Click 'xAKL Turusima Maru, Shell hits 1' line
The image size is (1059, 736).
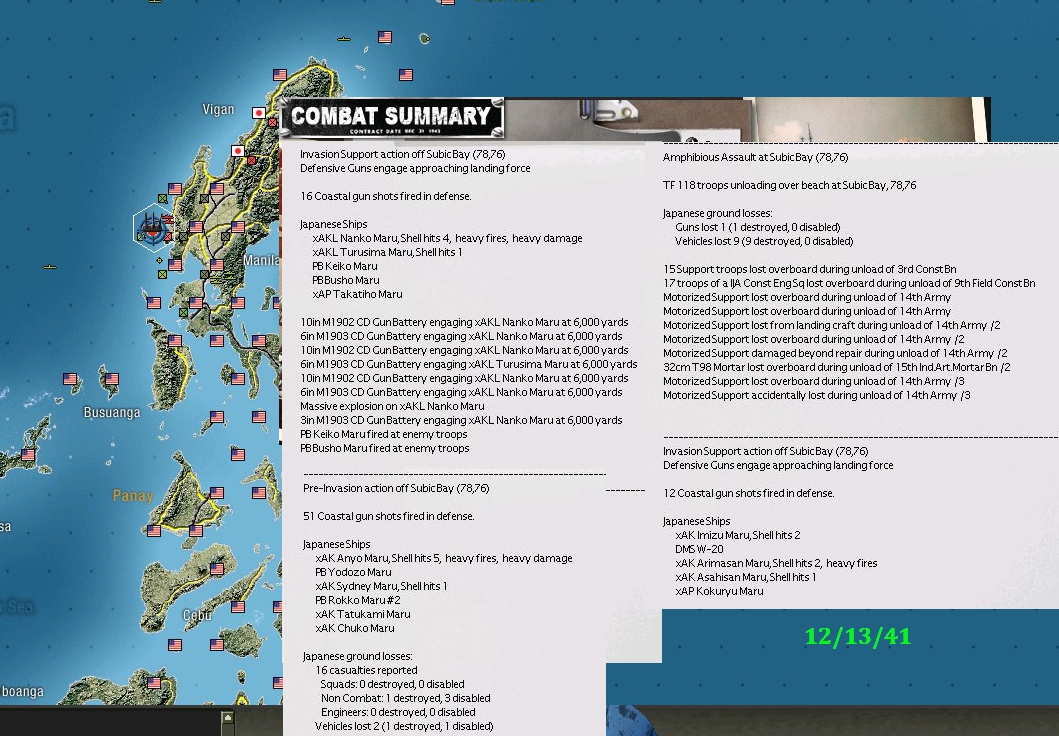387,253
